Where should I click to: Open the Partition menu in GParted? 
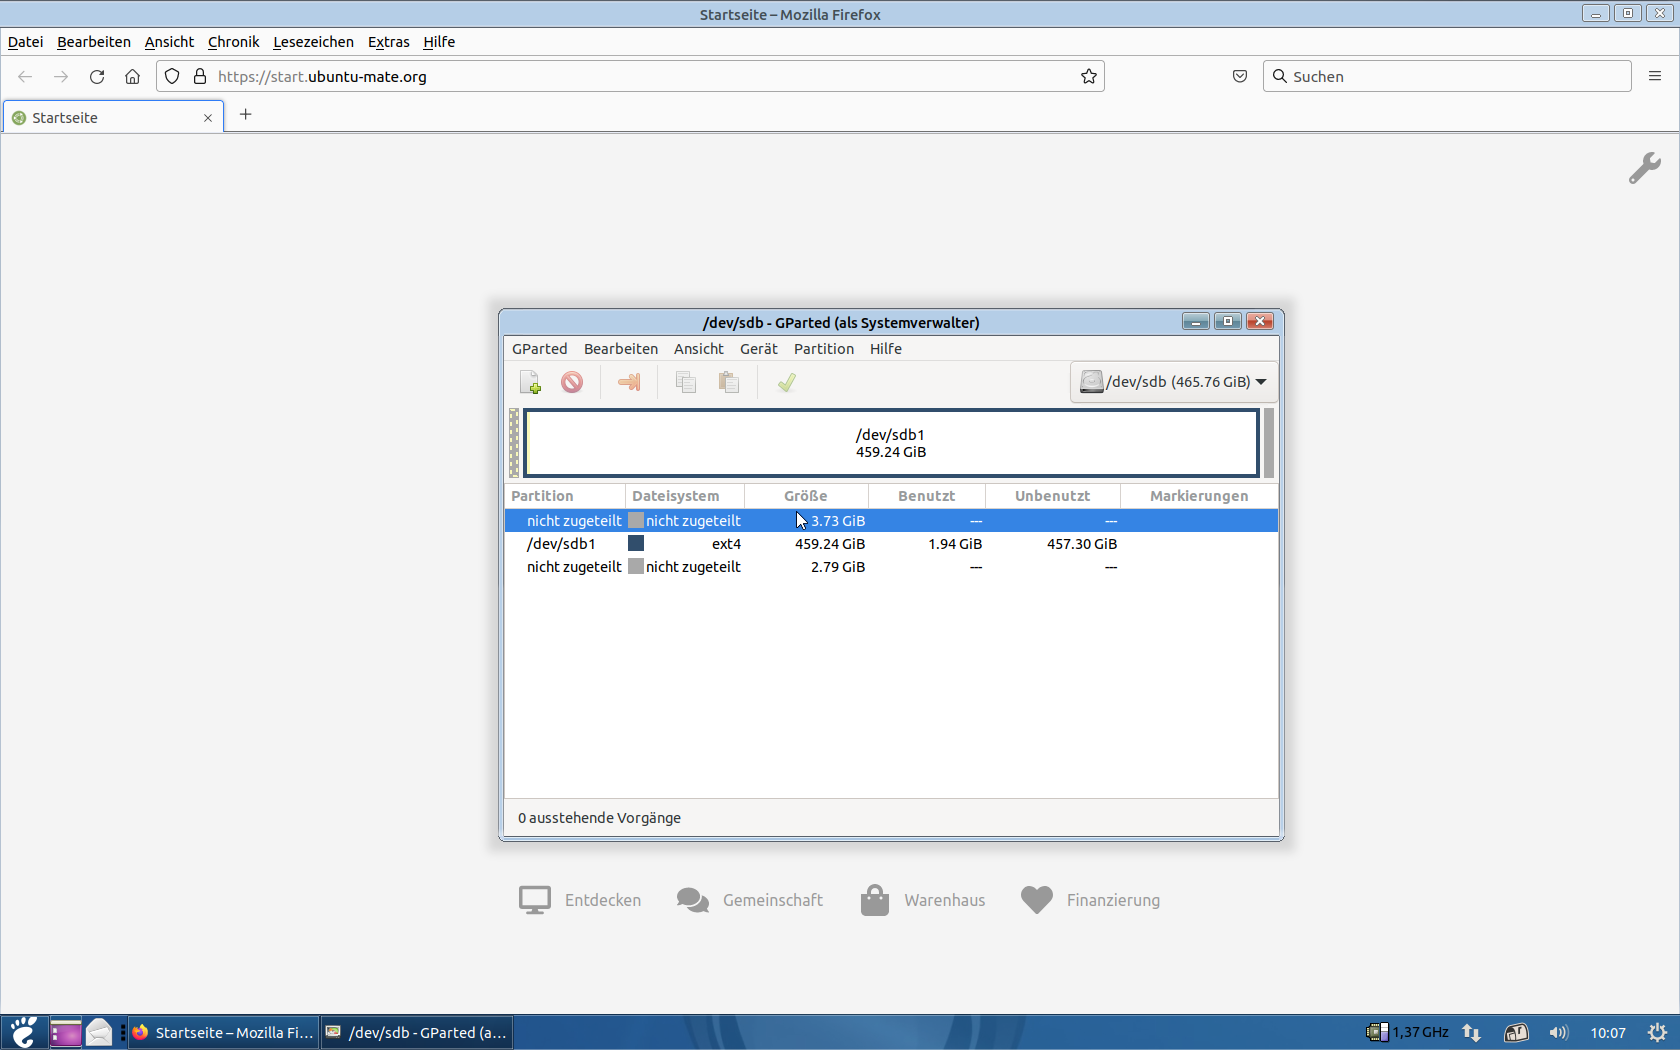[824, 349]
